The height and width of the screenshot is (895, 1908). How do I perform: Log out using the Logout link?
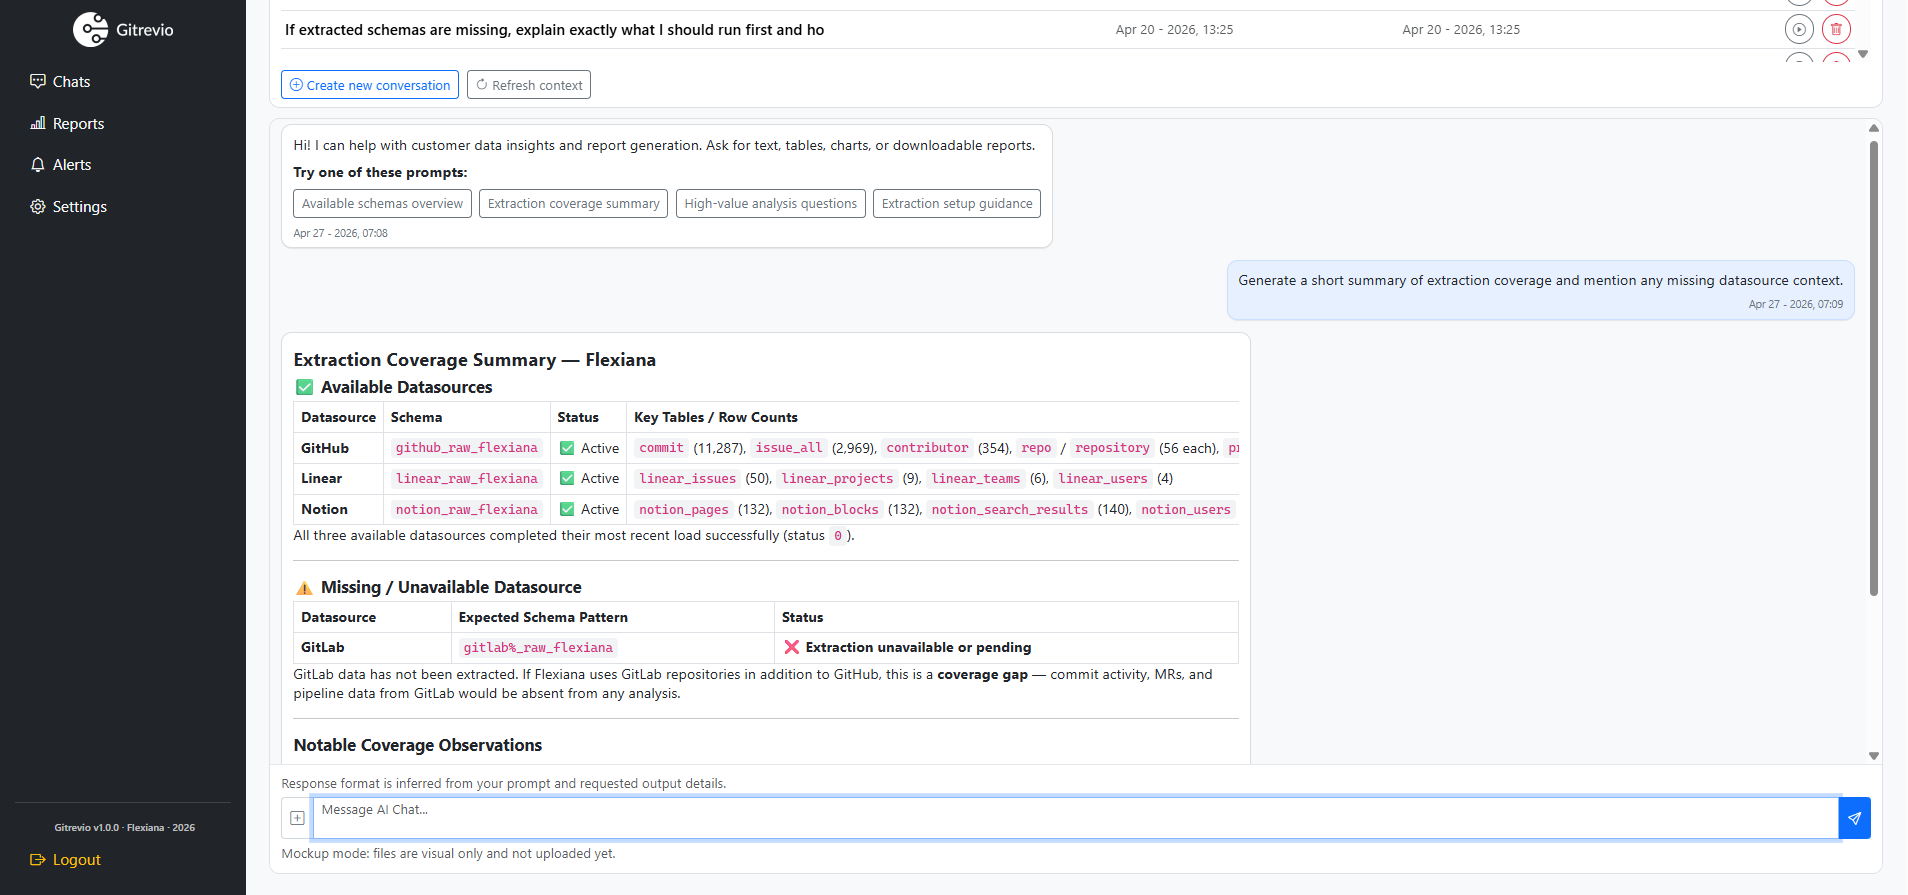(66, 860)
